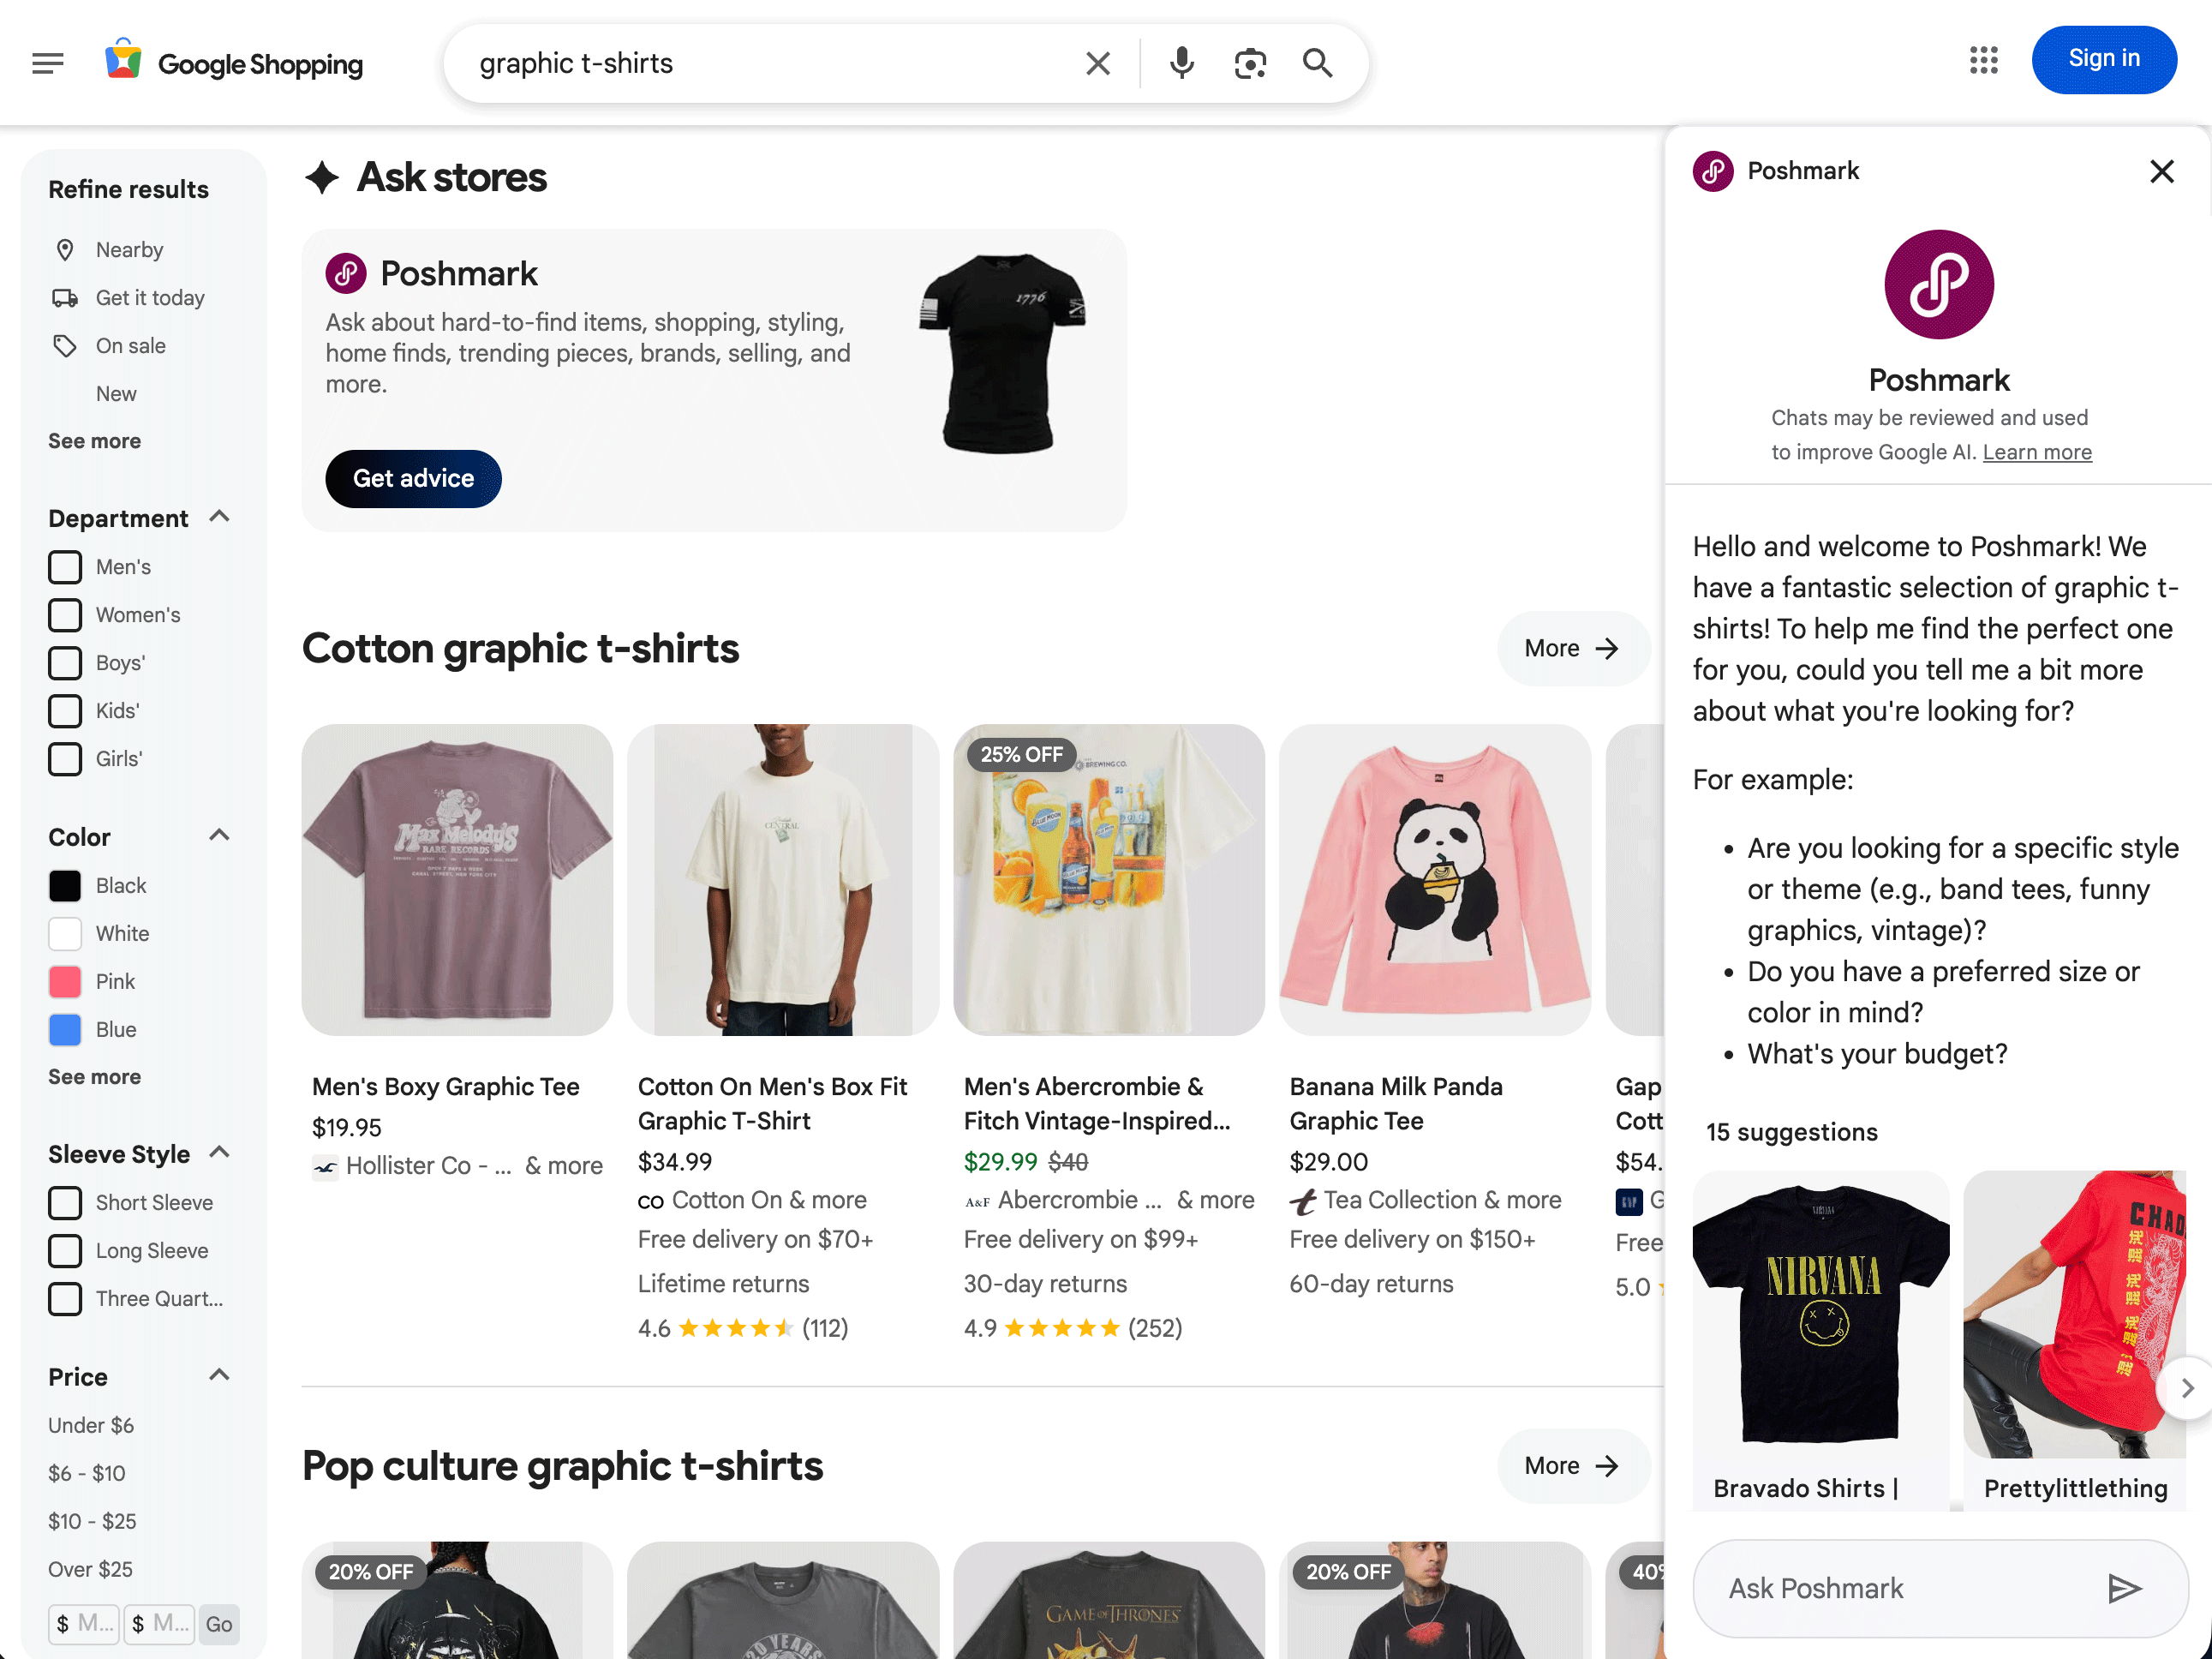Collapse the Sleeve Style section
Viewport: 2212px width, 1659px height.
click(x=220, y=1152)
